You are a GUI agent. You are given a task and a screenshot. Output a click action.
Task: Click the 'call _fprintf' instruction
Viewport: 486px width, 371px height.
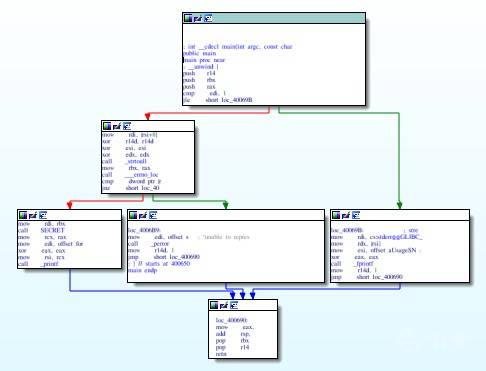tap(352, 264)
